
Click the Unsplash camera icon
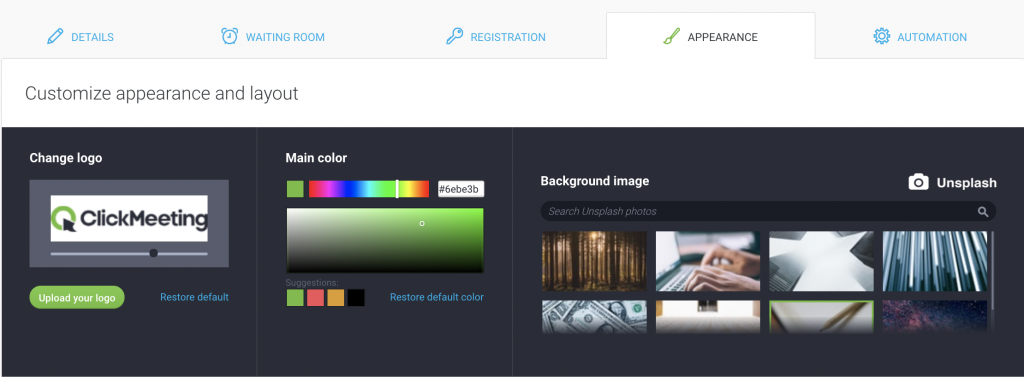tap(918, 182)
